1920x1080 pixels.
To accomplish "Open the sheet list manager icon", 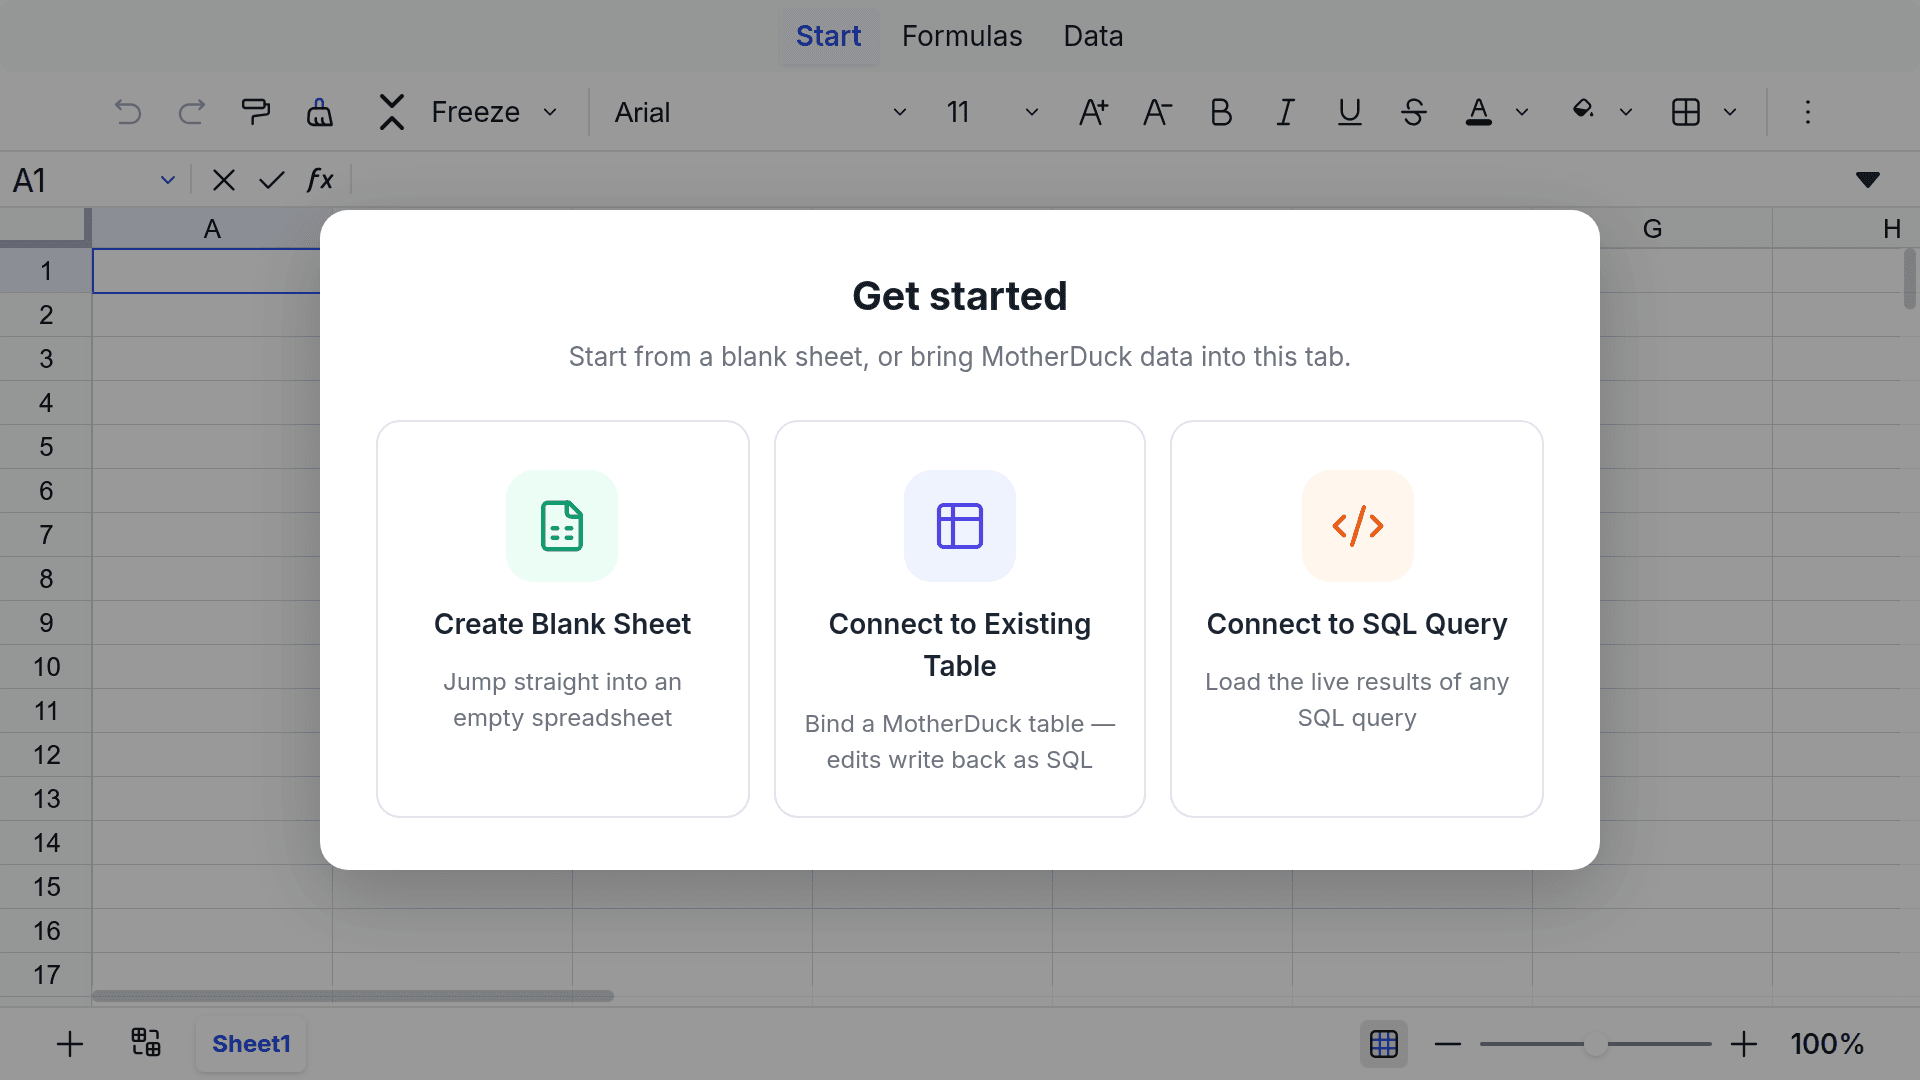I will tap(146, 1042).
